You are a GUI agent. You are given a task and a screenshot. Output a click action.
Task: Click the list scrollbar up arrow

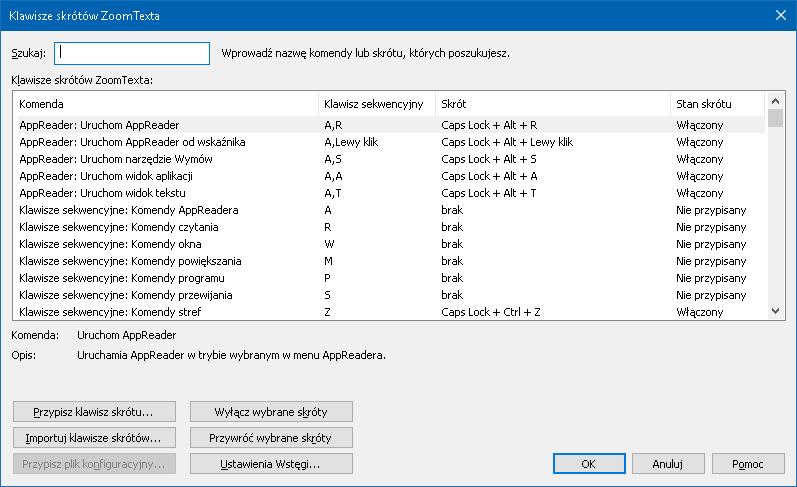pyautogui.click(x=775, y=101)
